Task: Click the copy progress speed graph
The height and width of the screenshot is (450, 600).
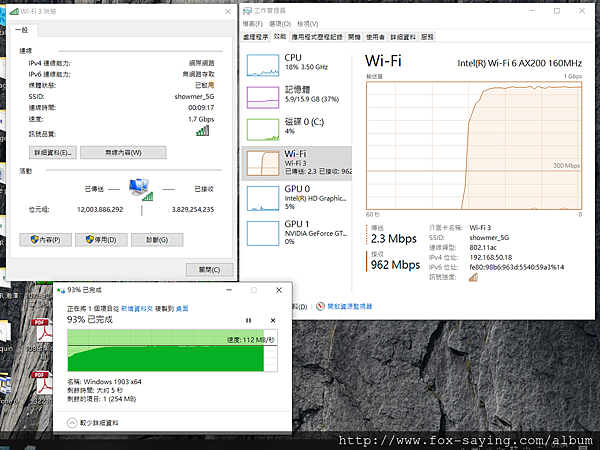Action: (172, 350)
